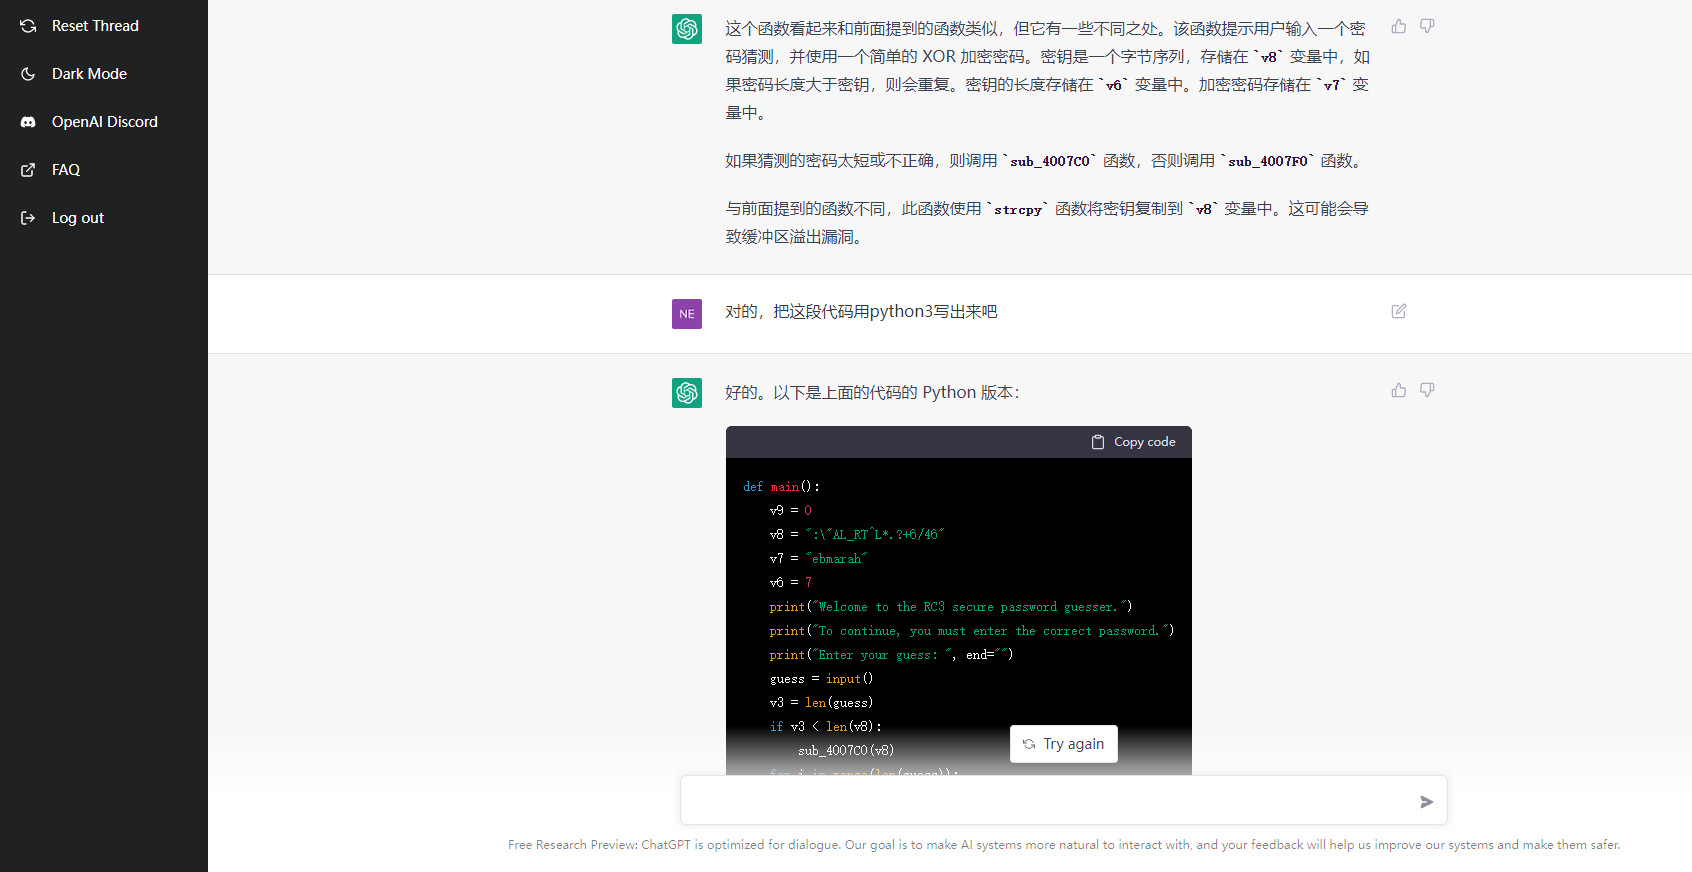Edit the python3 user message
Screen dimensions: 1692x872
(1399, 311)
